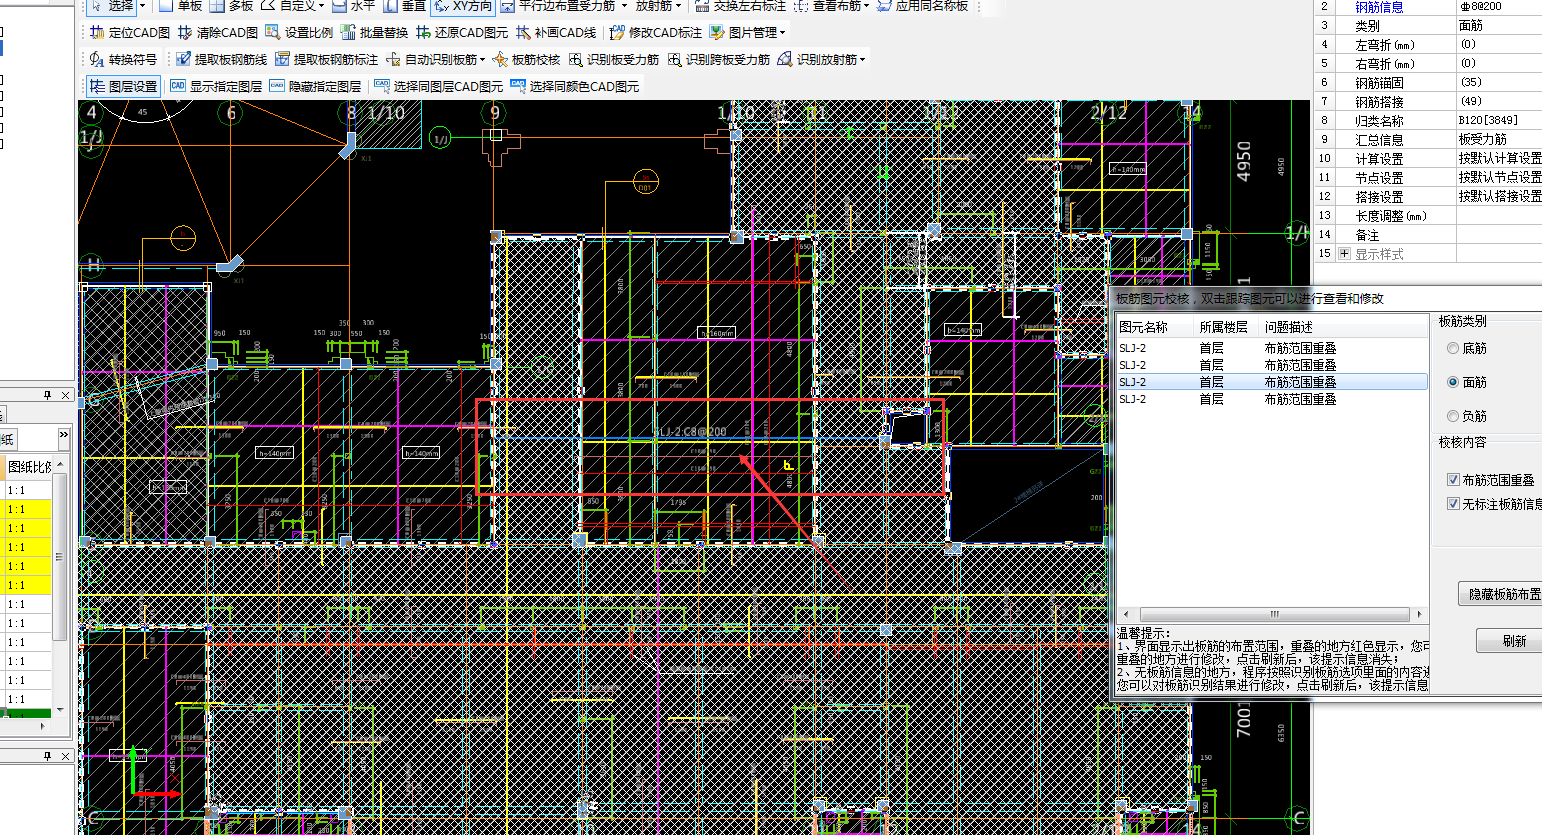Close the left drawing list panel
The image size is (1542, 835).
66,396
